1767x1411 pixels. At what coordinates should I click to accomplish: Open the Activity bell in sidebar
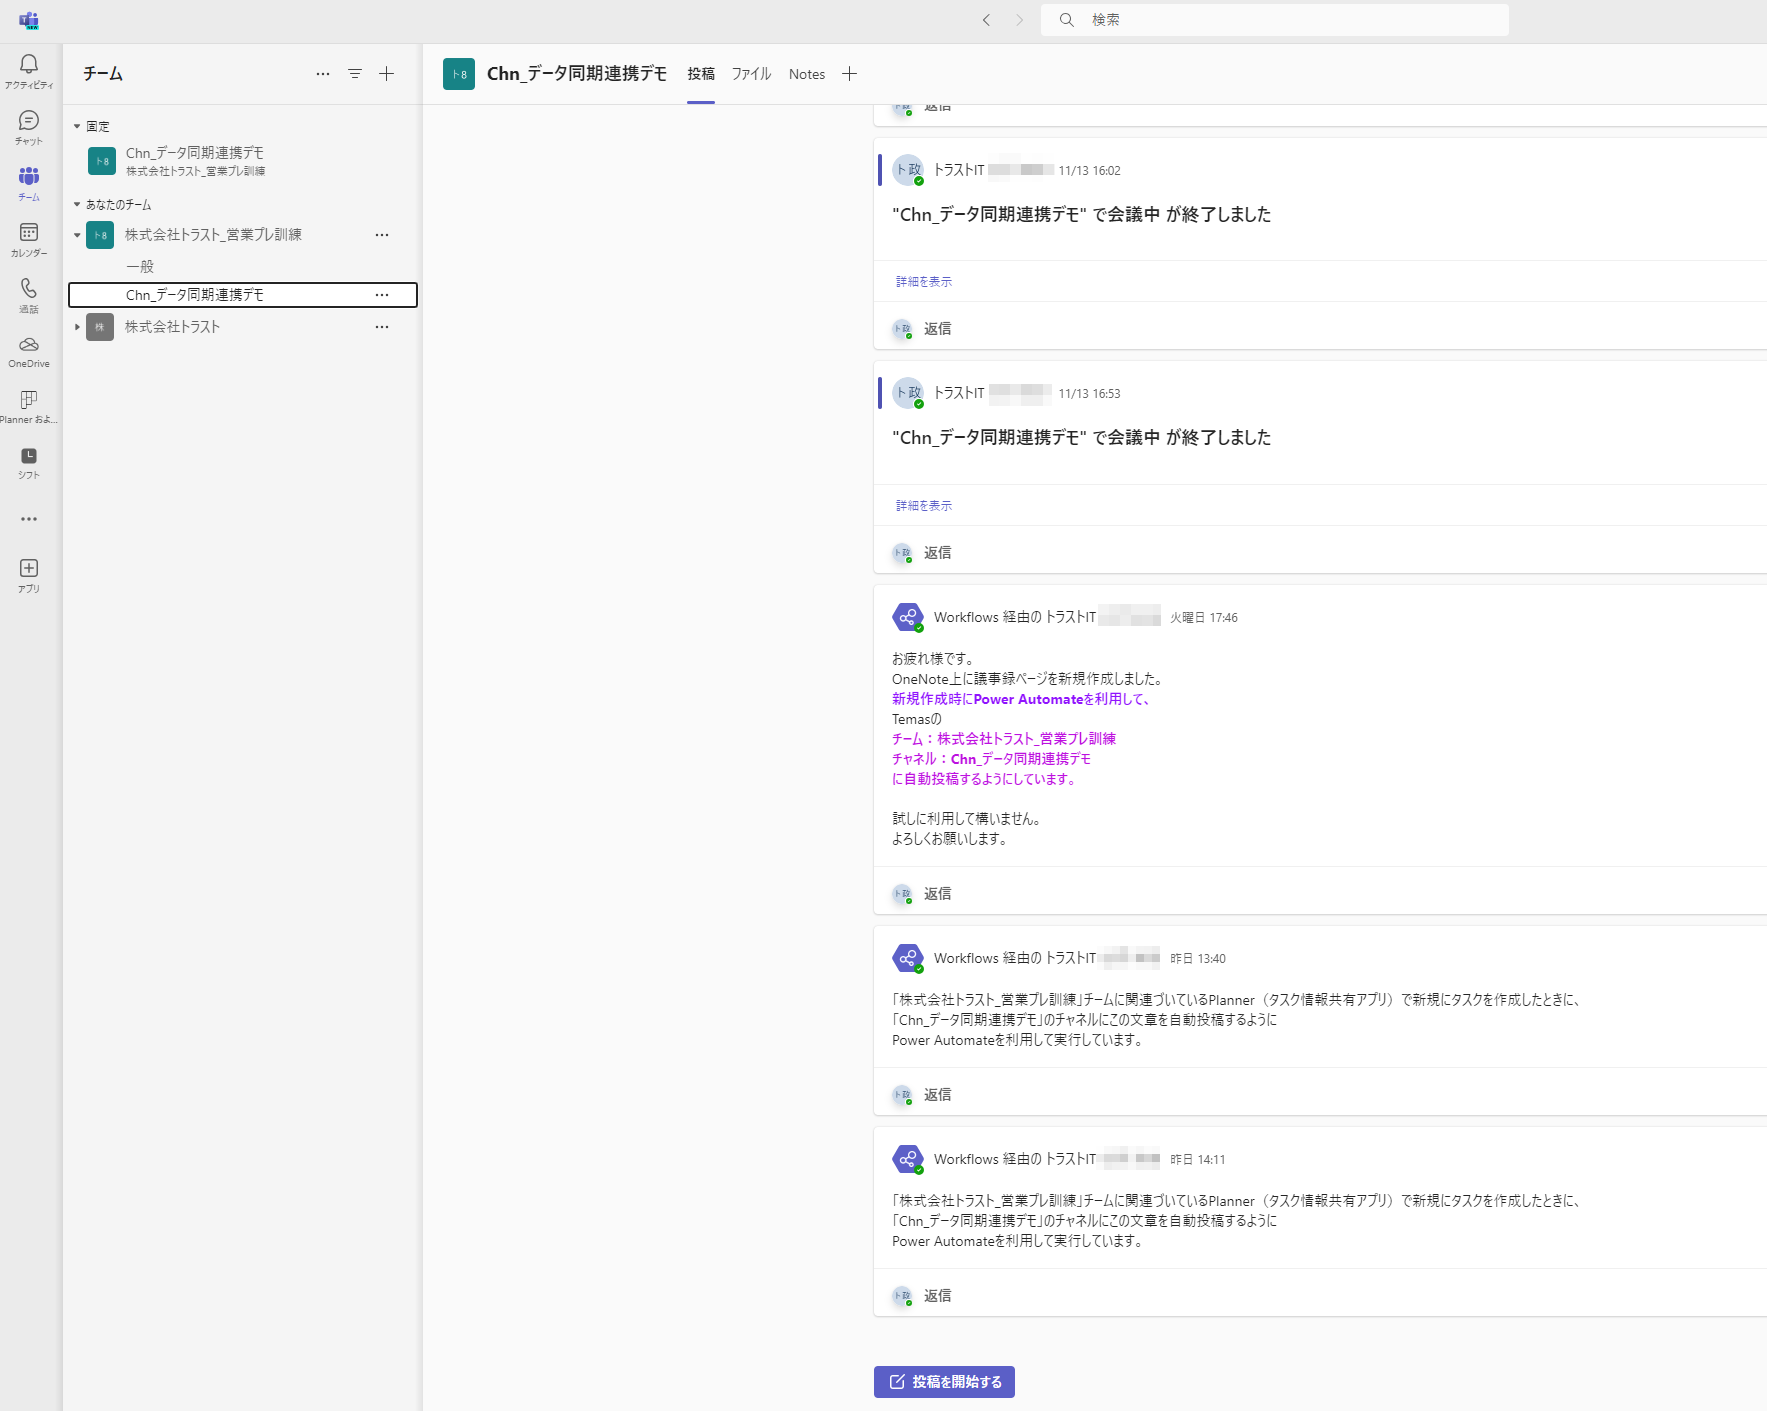pyautogui.click(x=29, y=71)
